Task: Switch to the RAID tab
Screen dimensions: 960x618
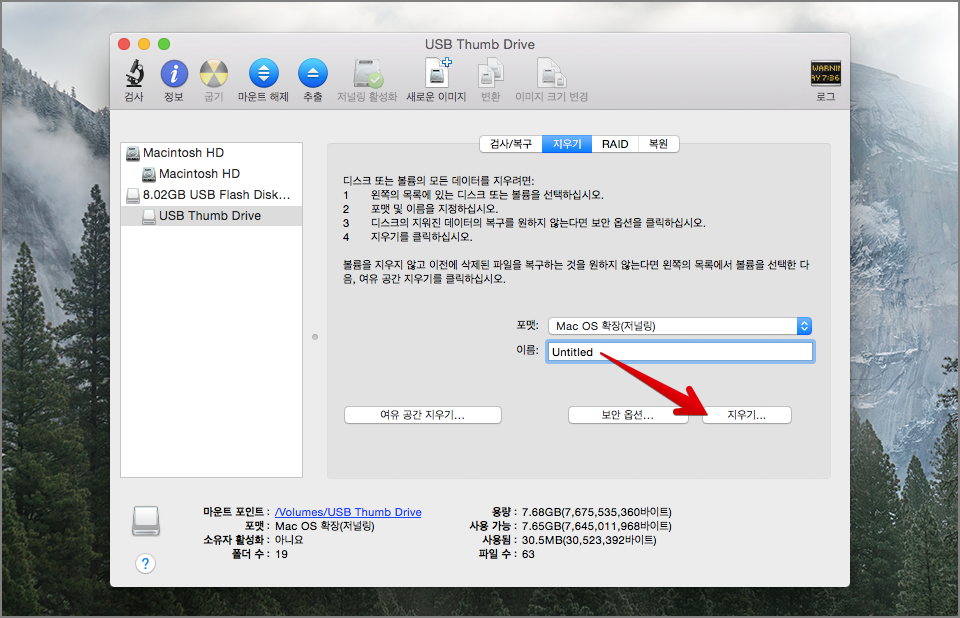Action: coord(615,144)
